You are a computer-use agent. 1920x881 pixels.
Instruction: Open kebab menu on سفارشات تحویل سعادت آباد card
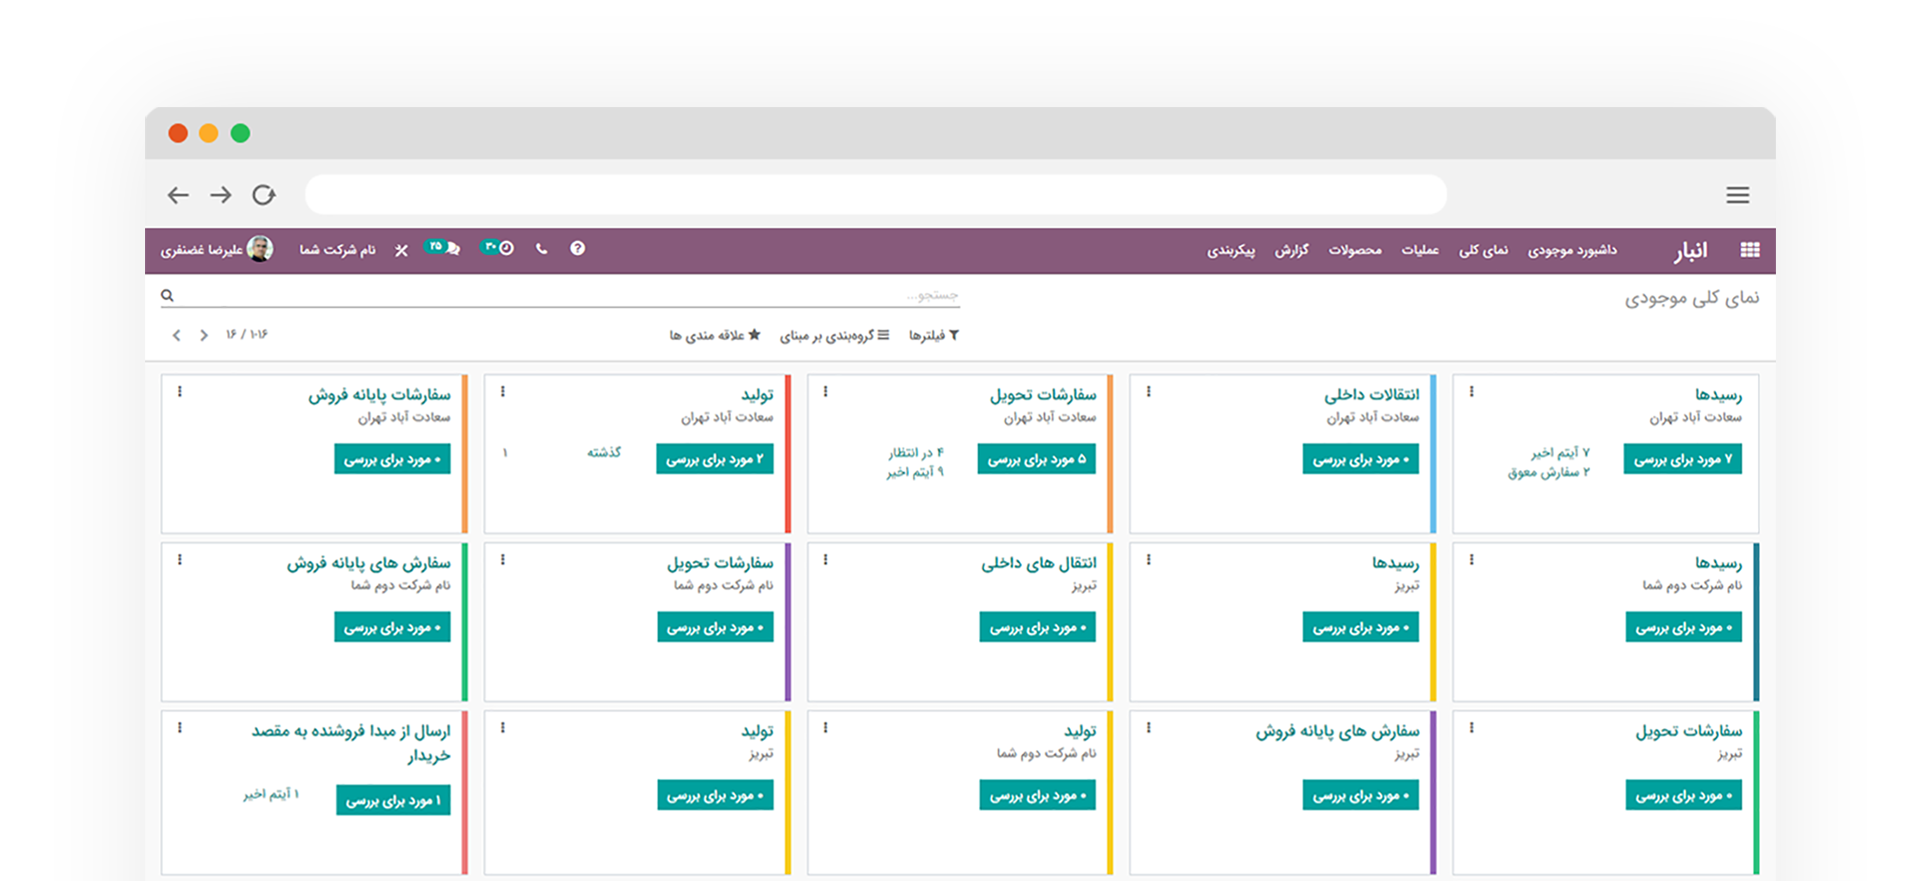825,392
